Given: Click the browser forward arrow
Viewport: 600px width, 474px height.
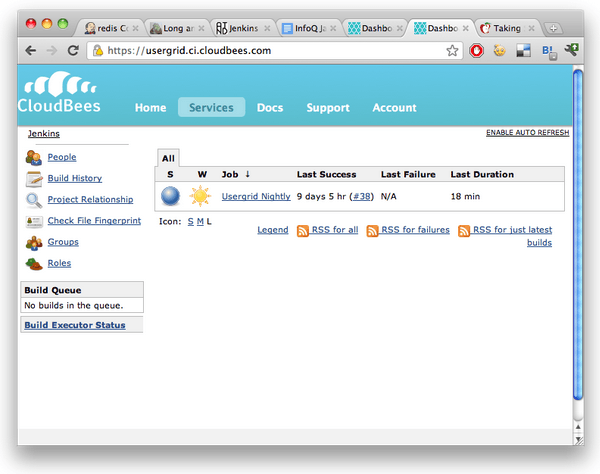Looking at the screenshot, I should [52, 50].
